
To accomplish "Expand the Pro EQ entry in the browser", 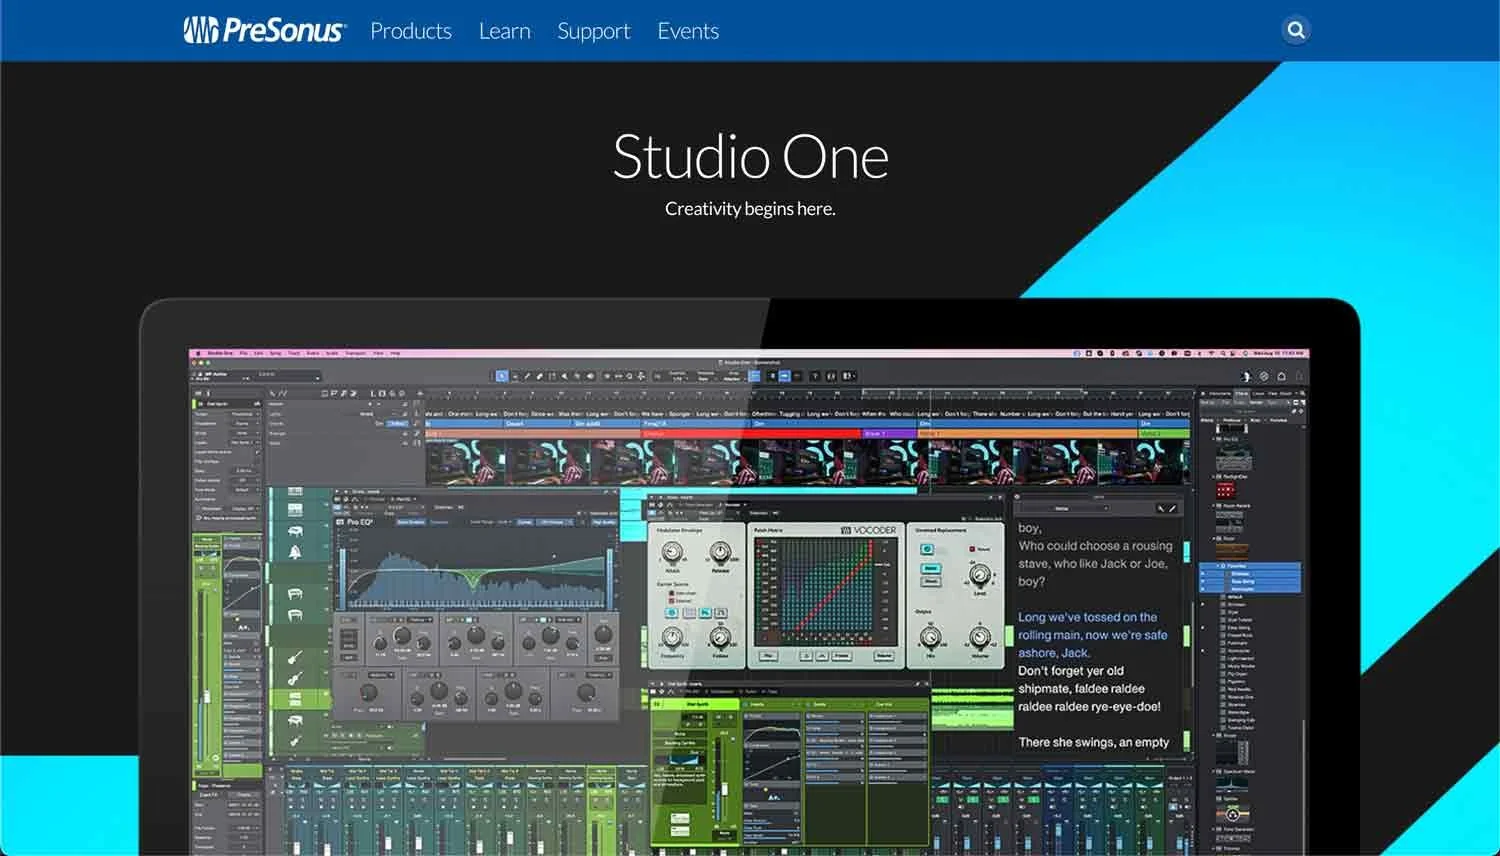I will pos(1213,438).
